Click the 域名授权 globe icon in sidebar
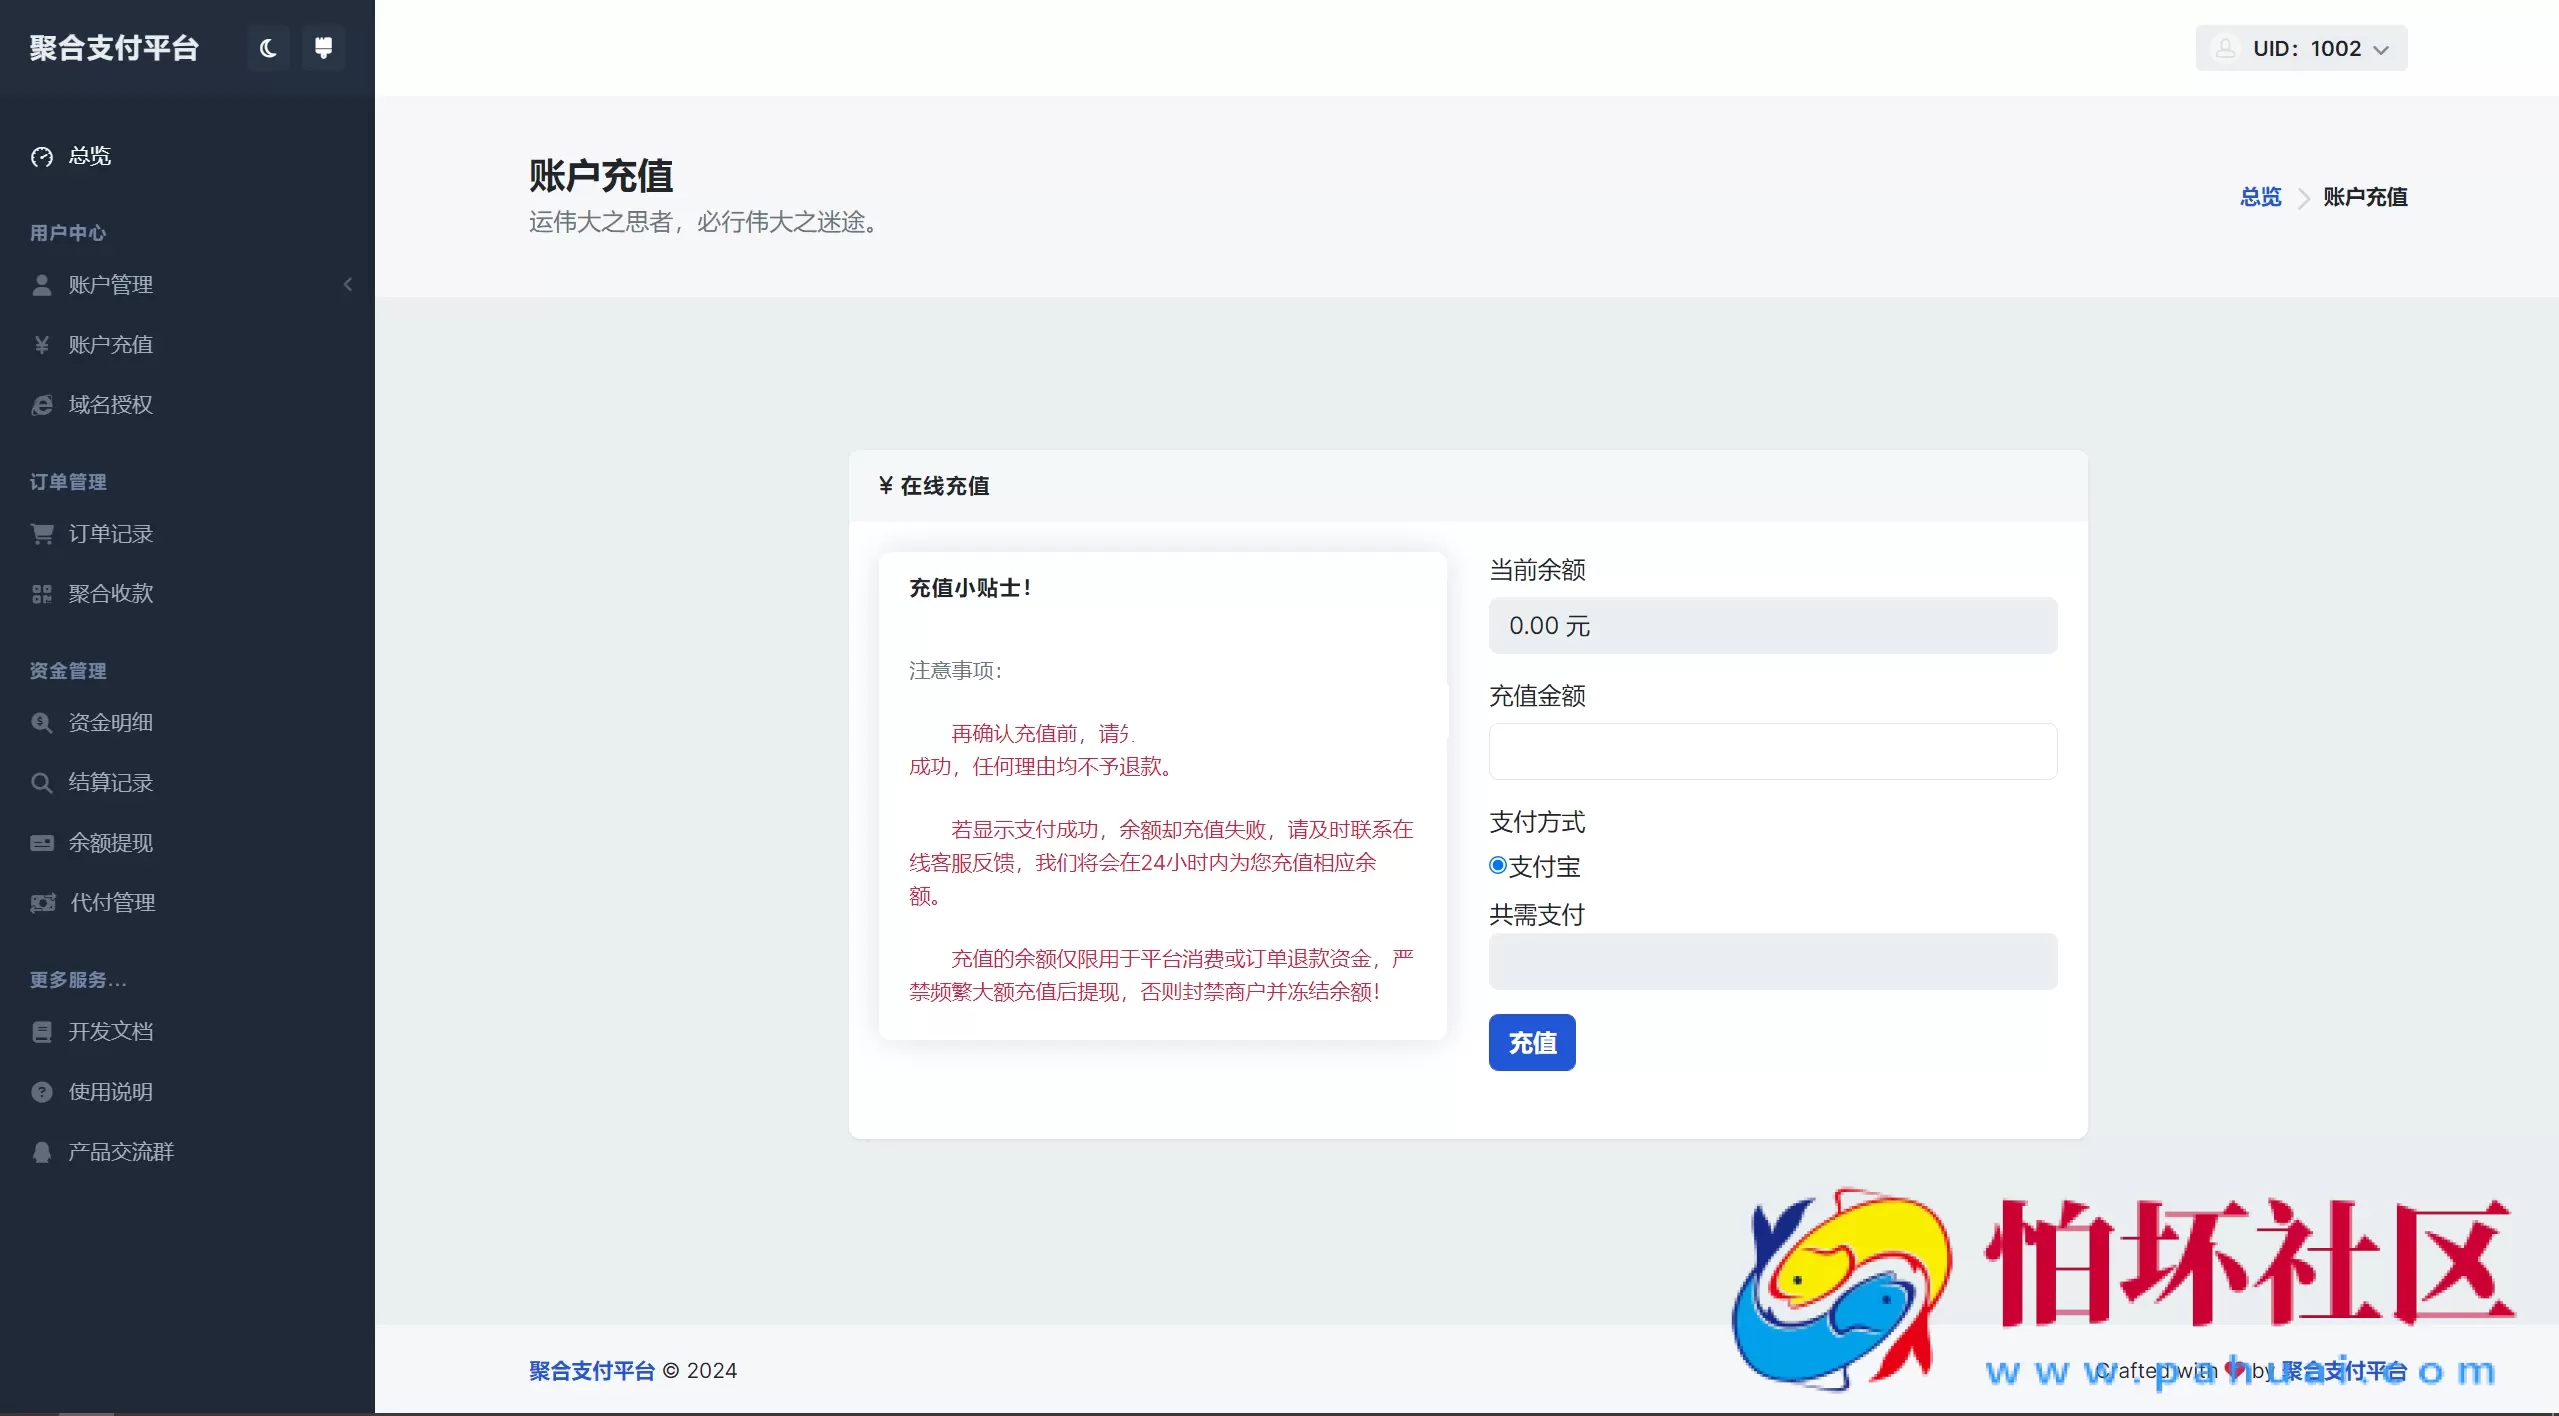Screen dimensions: 2559x1416 tap(41, 404)
